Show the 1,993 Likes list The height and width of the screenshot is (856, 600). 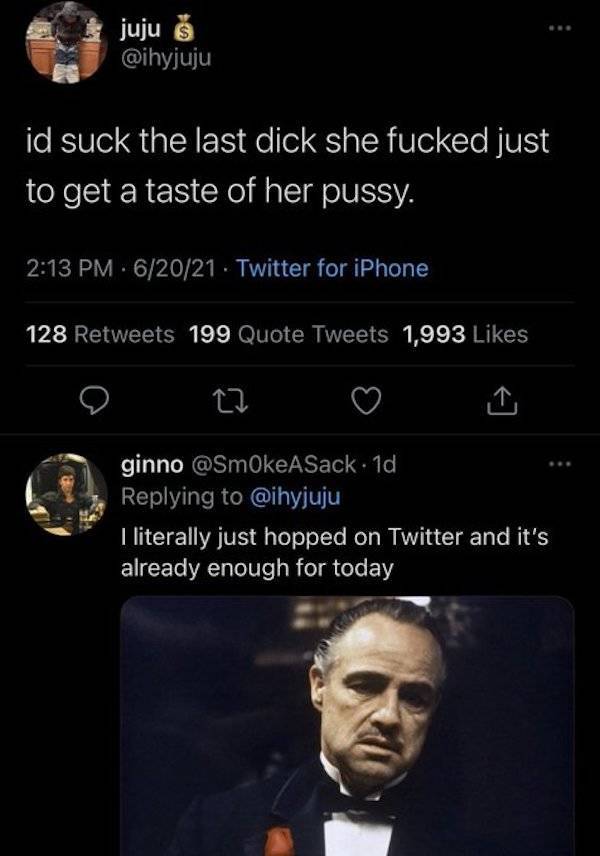tap(464, 334)
